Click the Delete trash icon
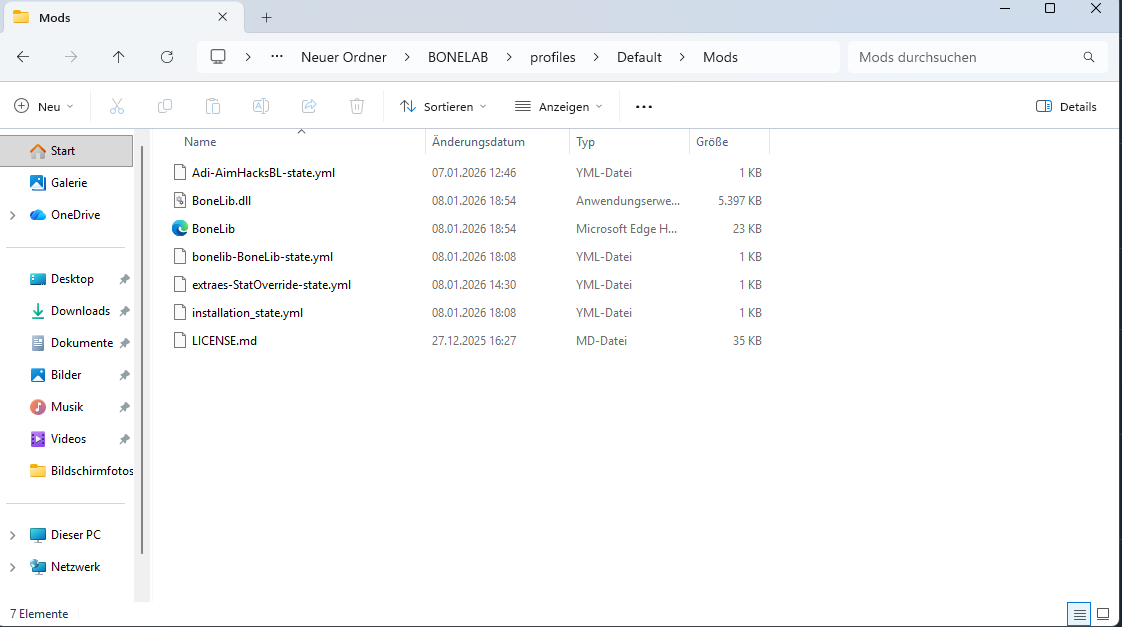The height and width of the screenshot is (627, 1122). tap(357, 107)
